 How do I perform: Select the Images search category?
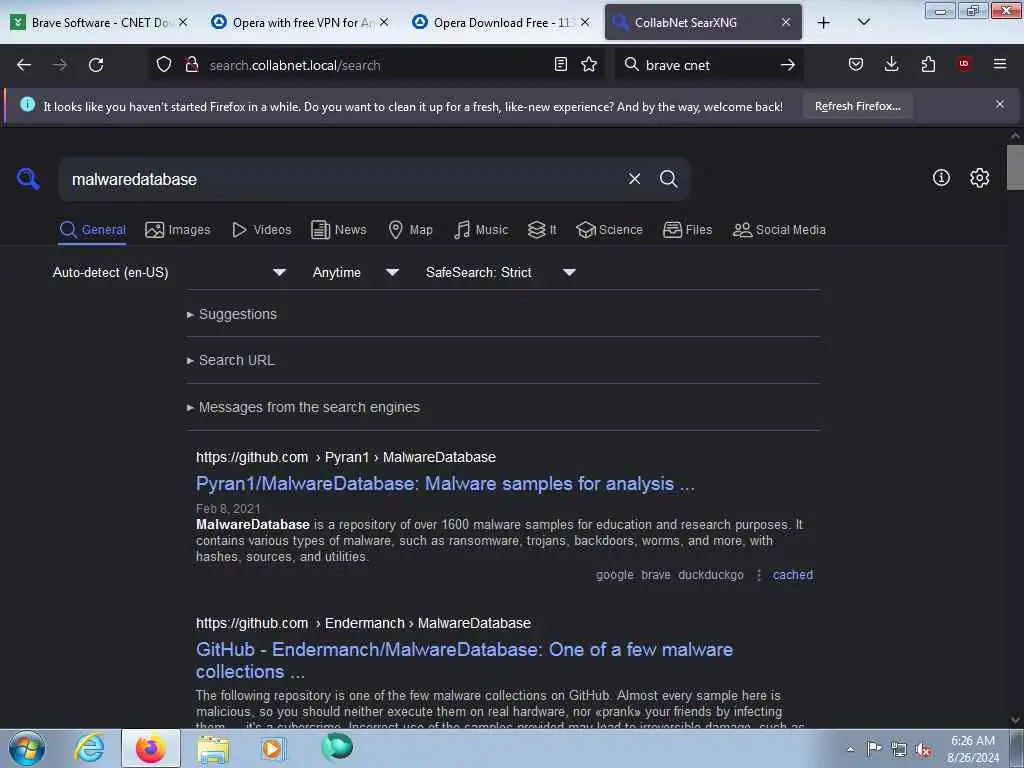tap(178, 230)
